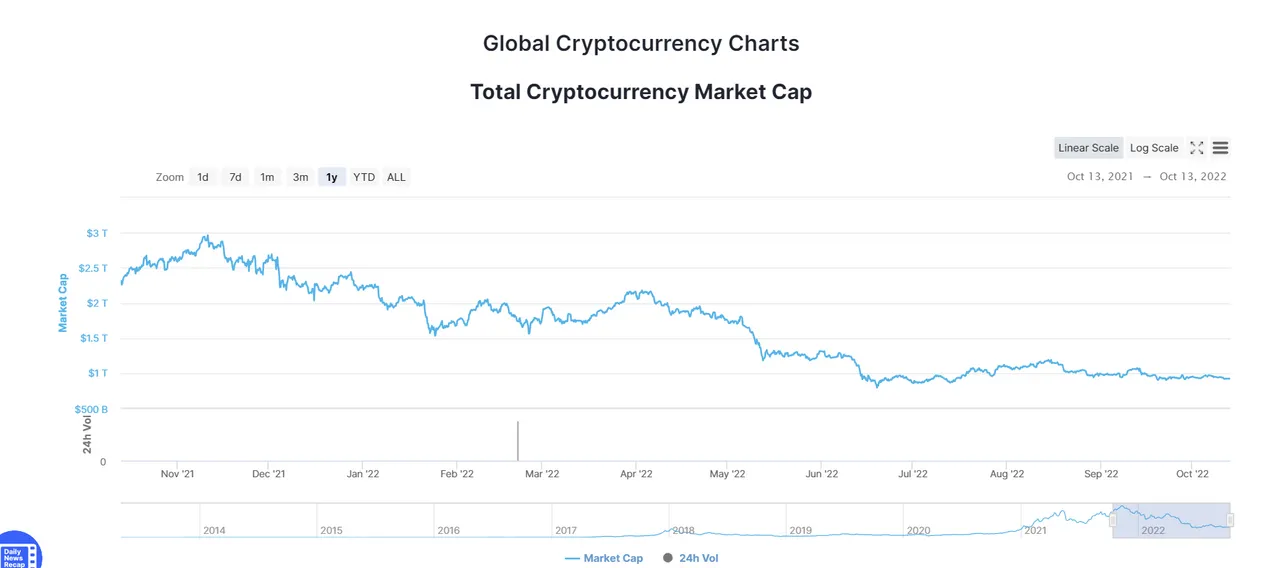The width and height of the screenshot is (1280, 568).
Task: Click the Oct 13, 2021 start date field
Action: [1100, 177]
